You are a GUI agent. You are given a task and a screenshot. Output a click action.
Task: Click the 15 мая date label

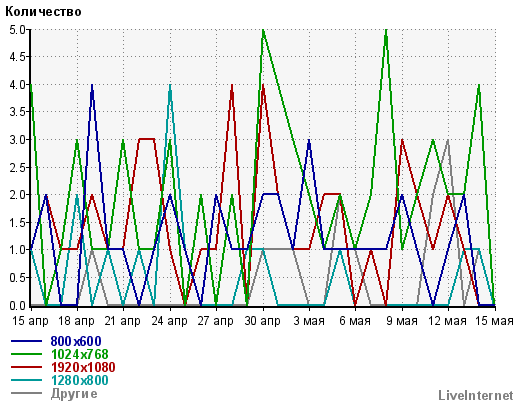(x=494, y=321)
